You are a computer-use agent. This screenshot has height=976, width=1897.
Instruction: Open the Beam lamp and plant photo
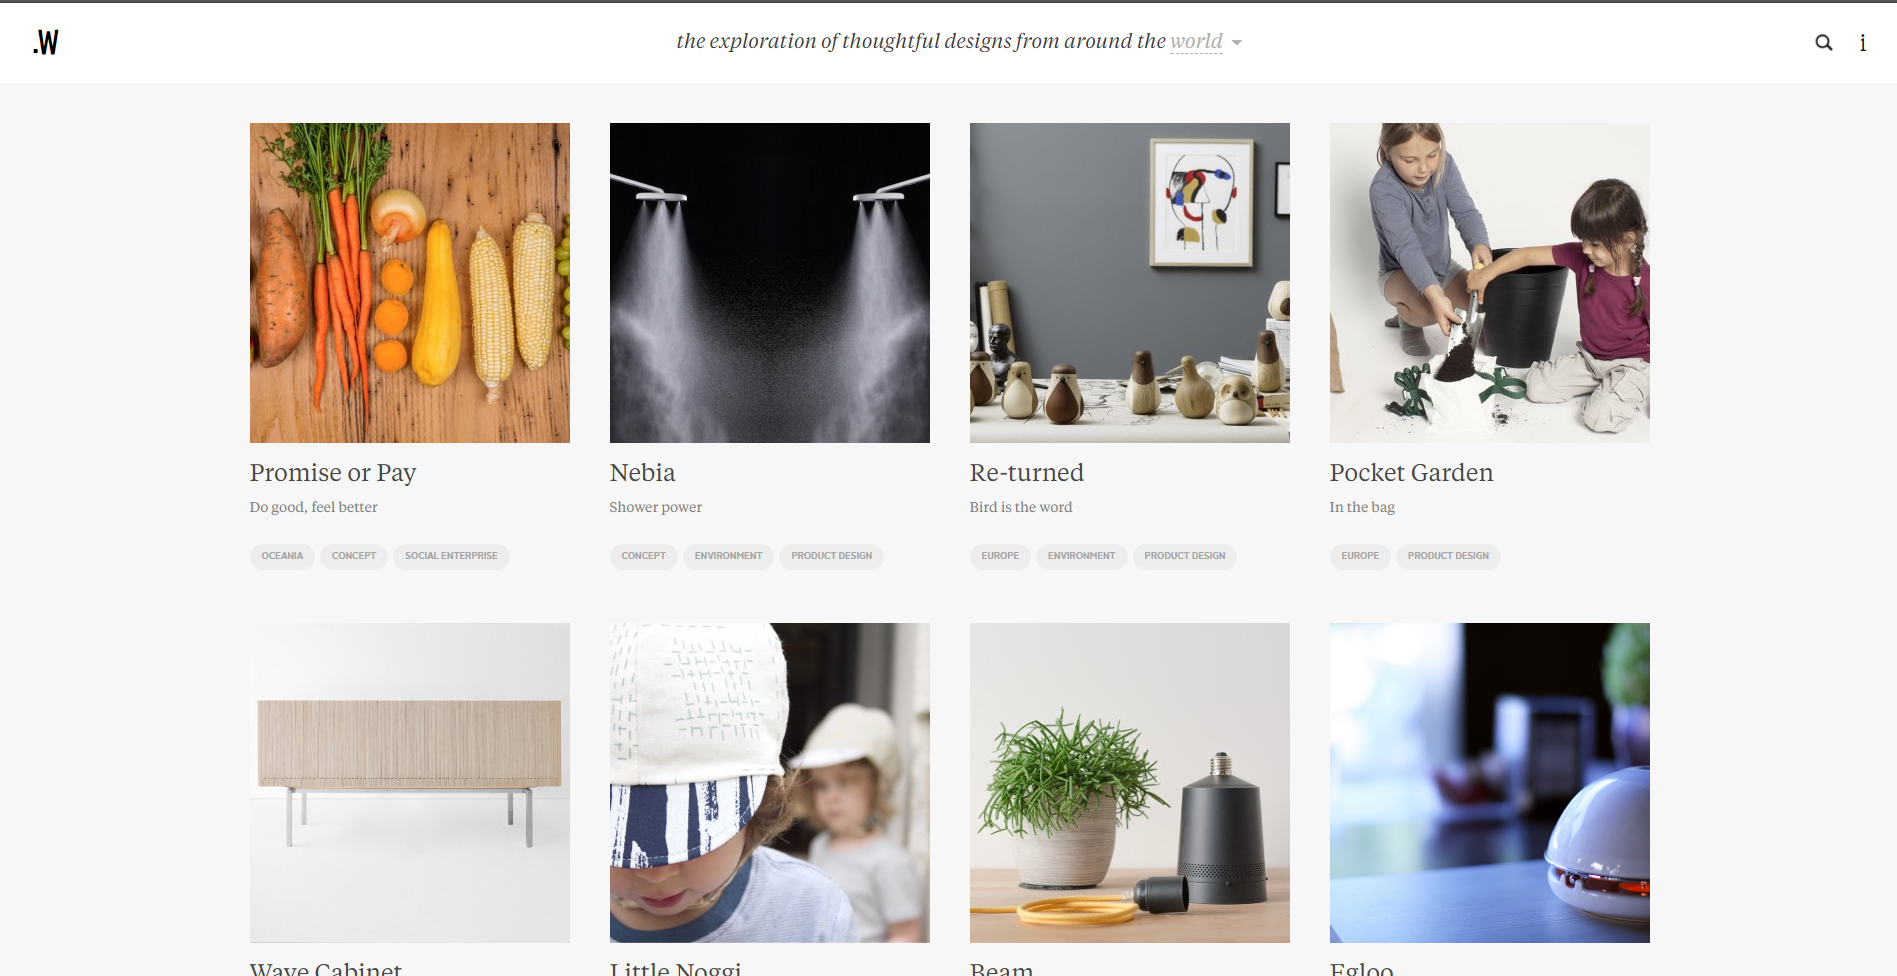coord(1130,783)
